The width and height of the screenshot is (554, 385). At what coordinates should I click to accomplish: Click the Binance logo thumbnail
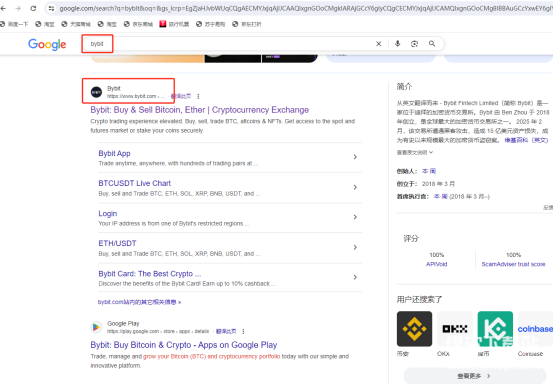coord(414,329)
